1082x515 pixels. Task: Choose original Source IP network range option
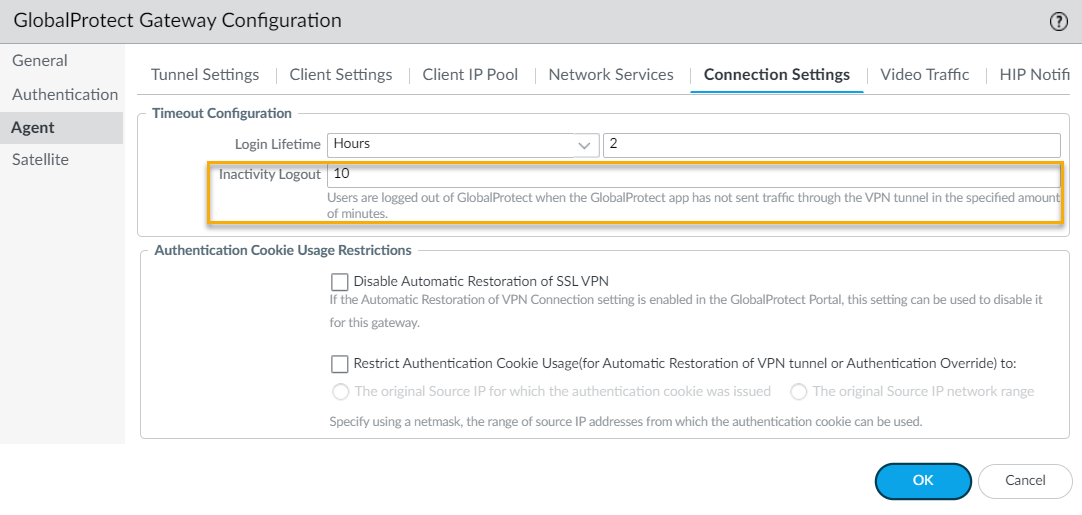(799, 392)
